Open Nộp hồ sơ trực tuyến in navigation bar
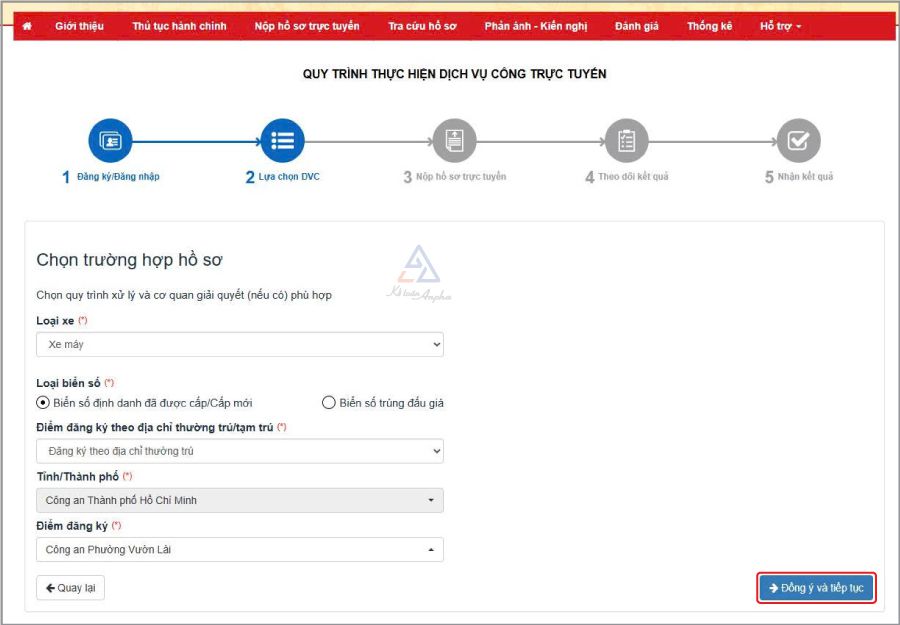900x625 pixels. (307, 26)
